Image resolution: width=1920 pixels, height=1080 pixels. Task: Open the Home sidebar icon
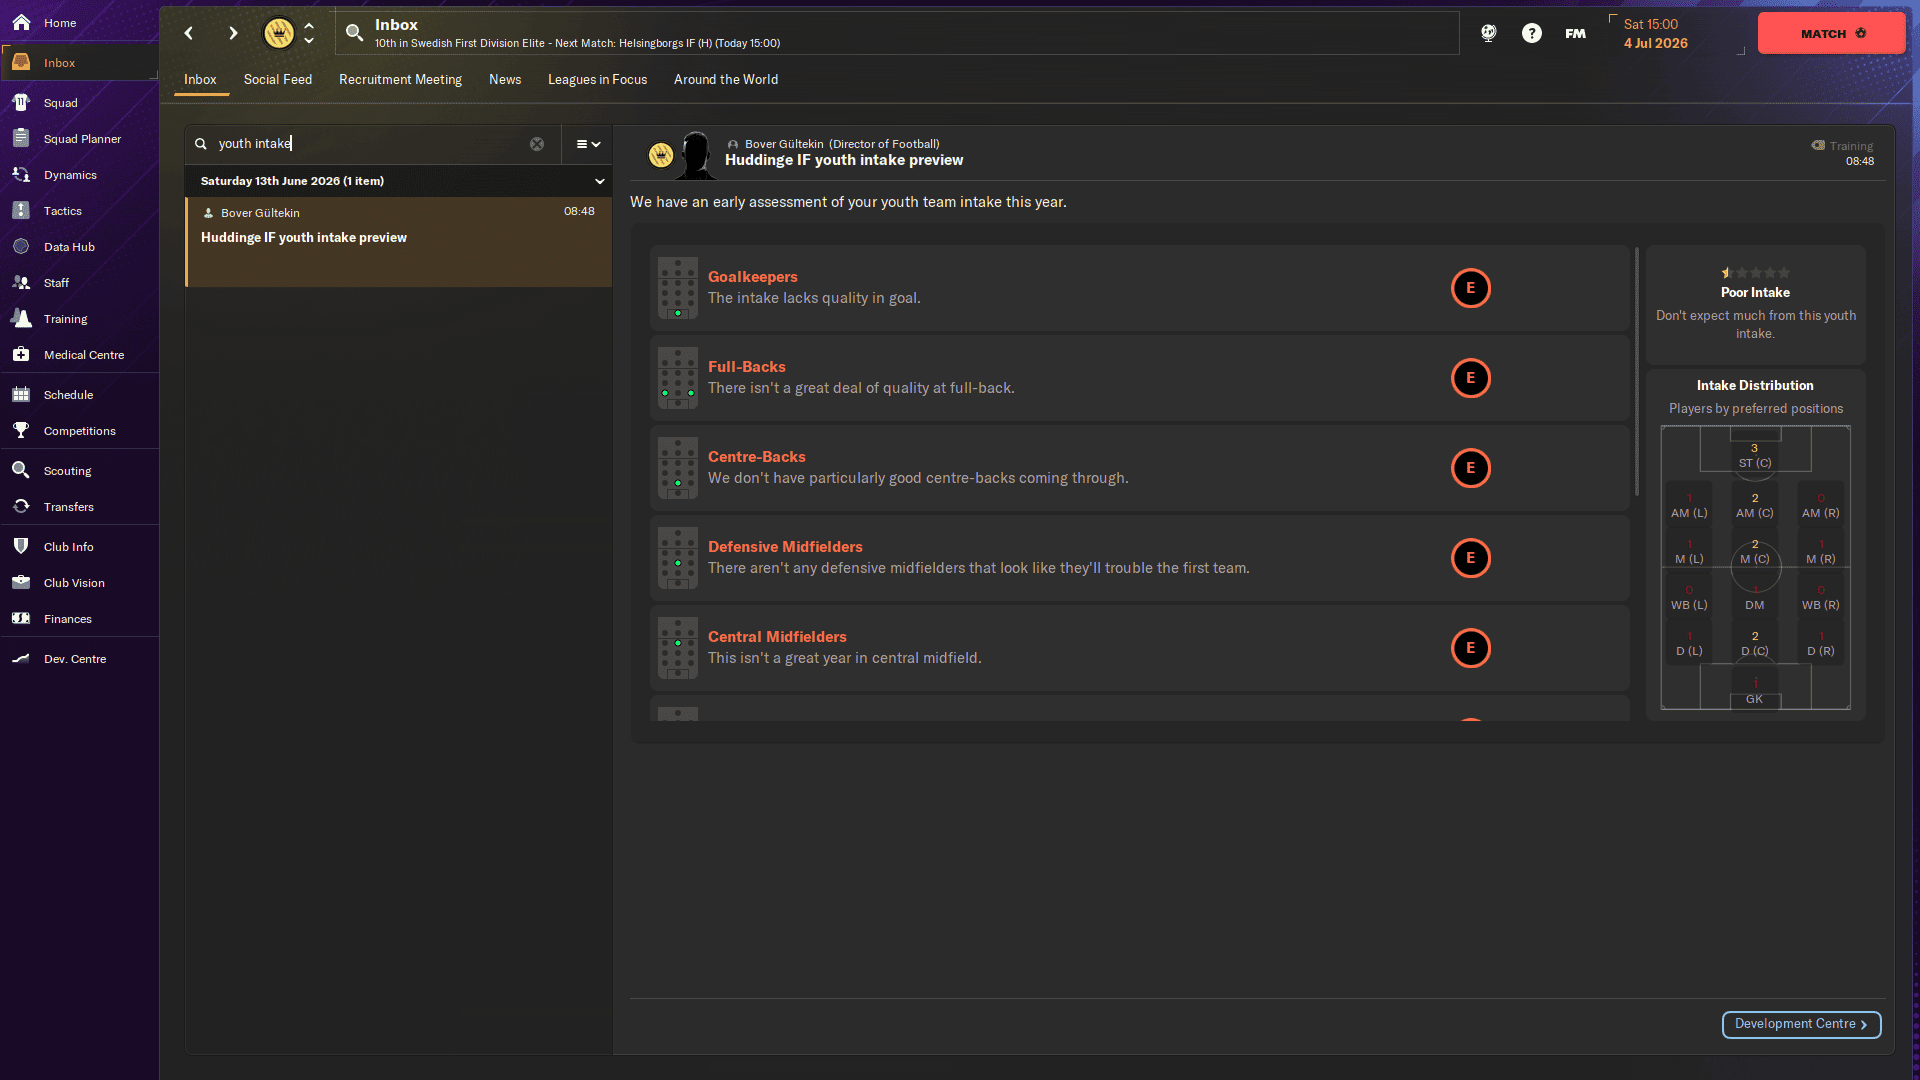(x=21, y=22)
